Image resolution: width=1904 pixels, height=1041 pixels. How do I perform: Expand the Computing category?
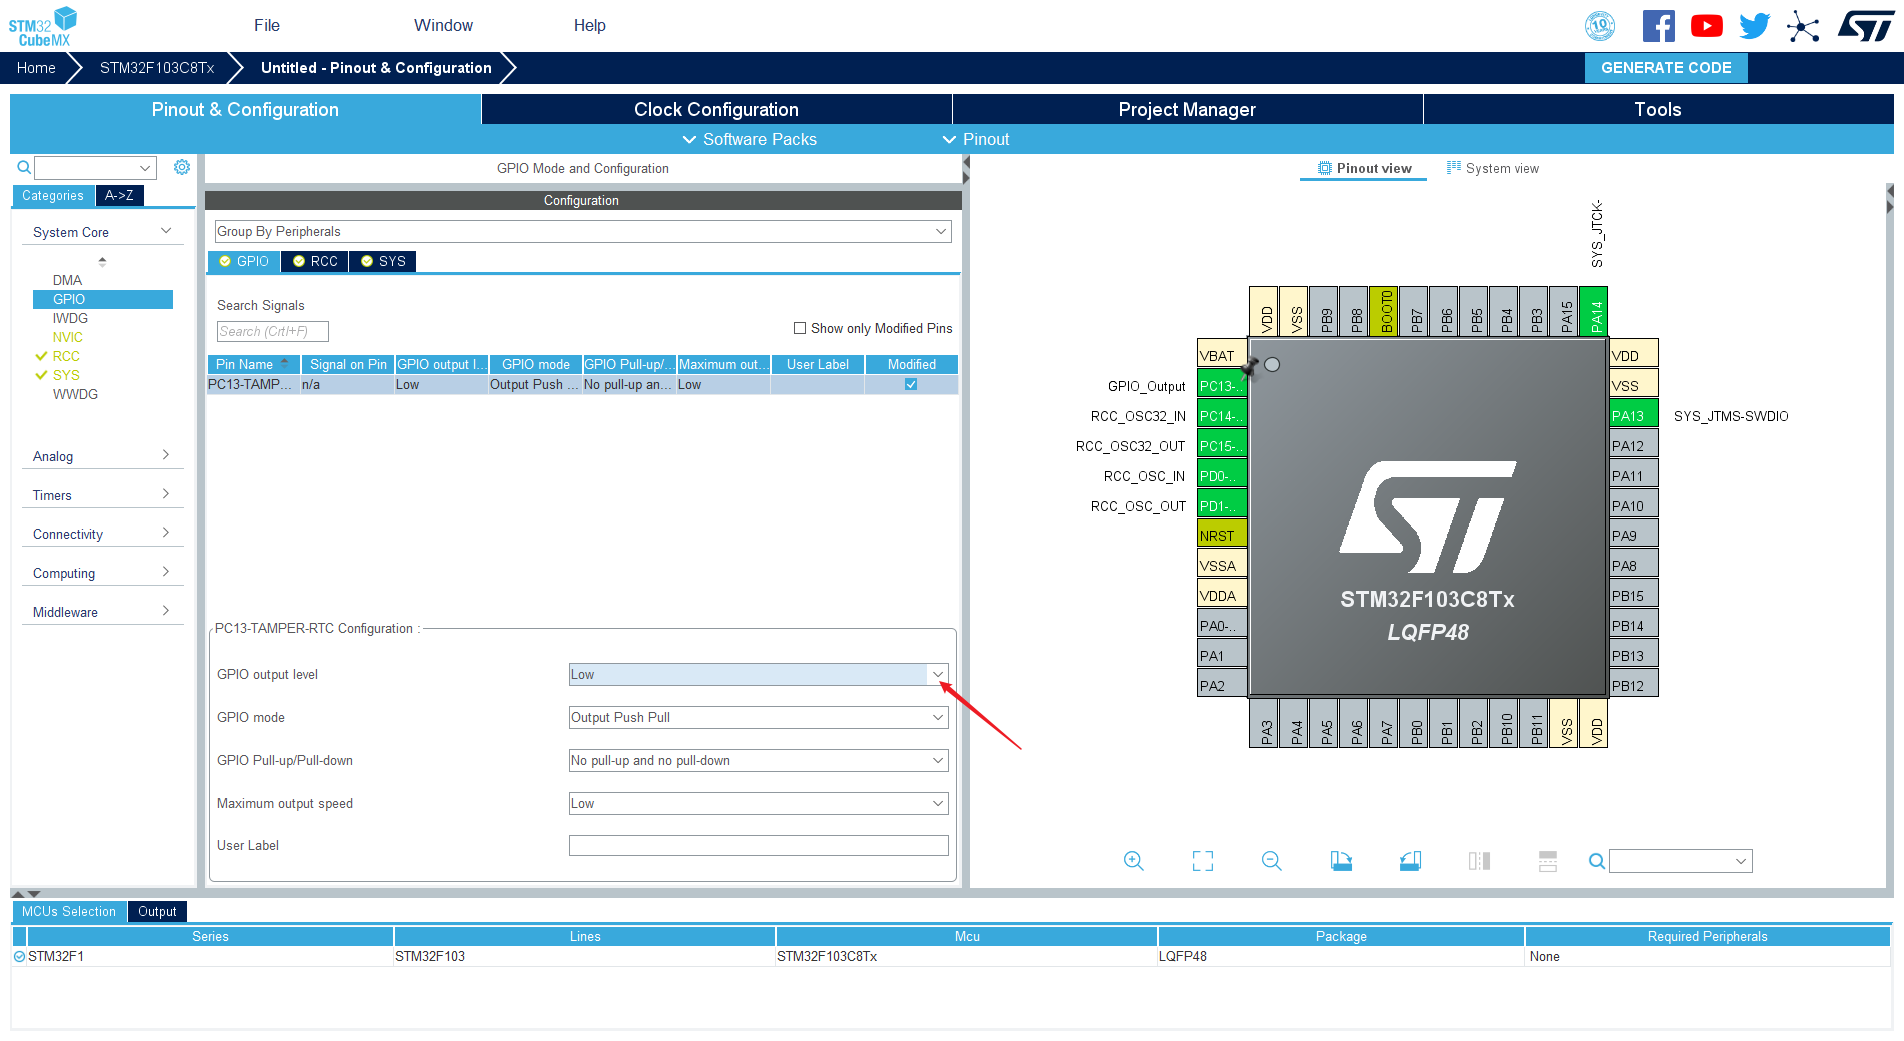point(102,573)
